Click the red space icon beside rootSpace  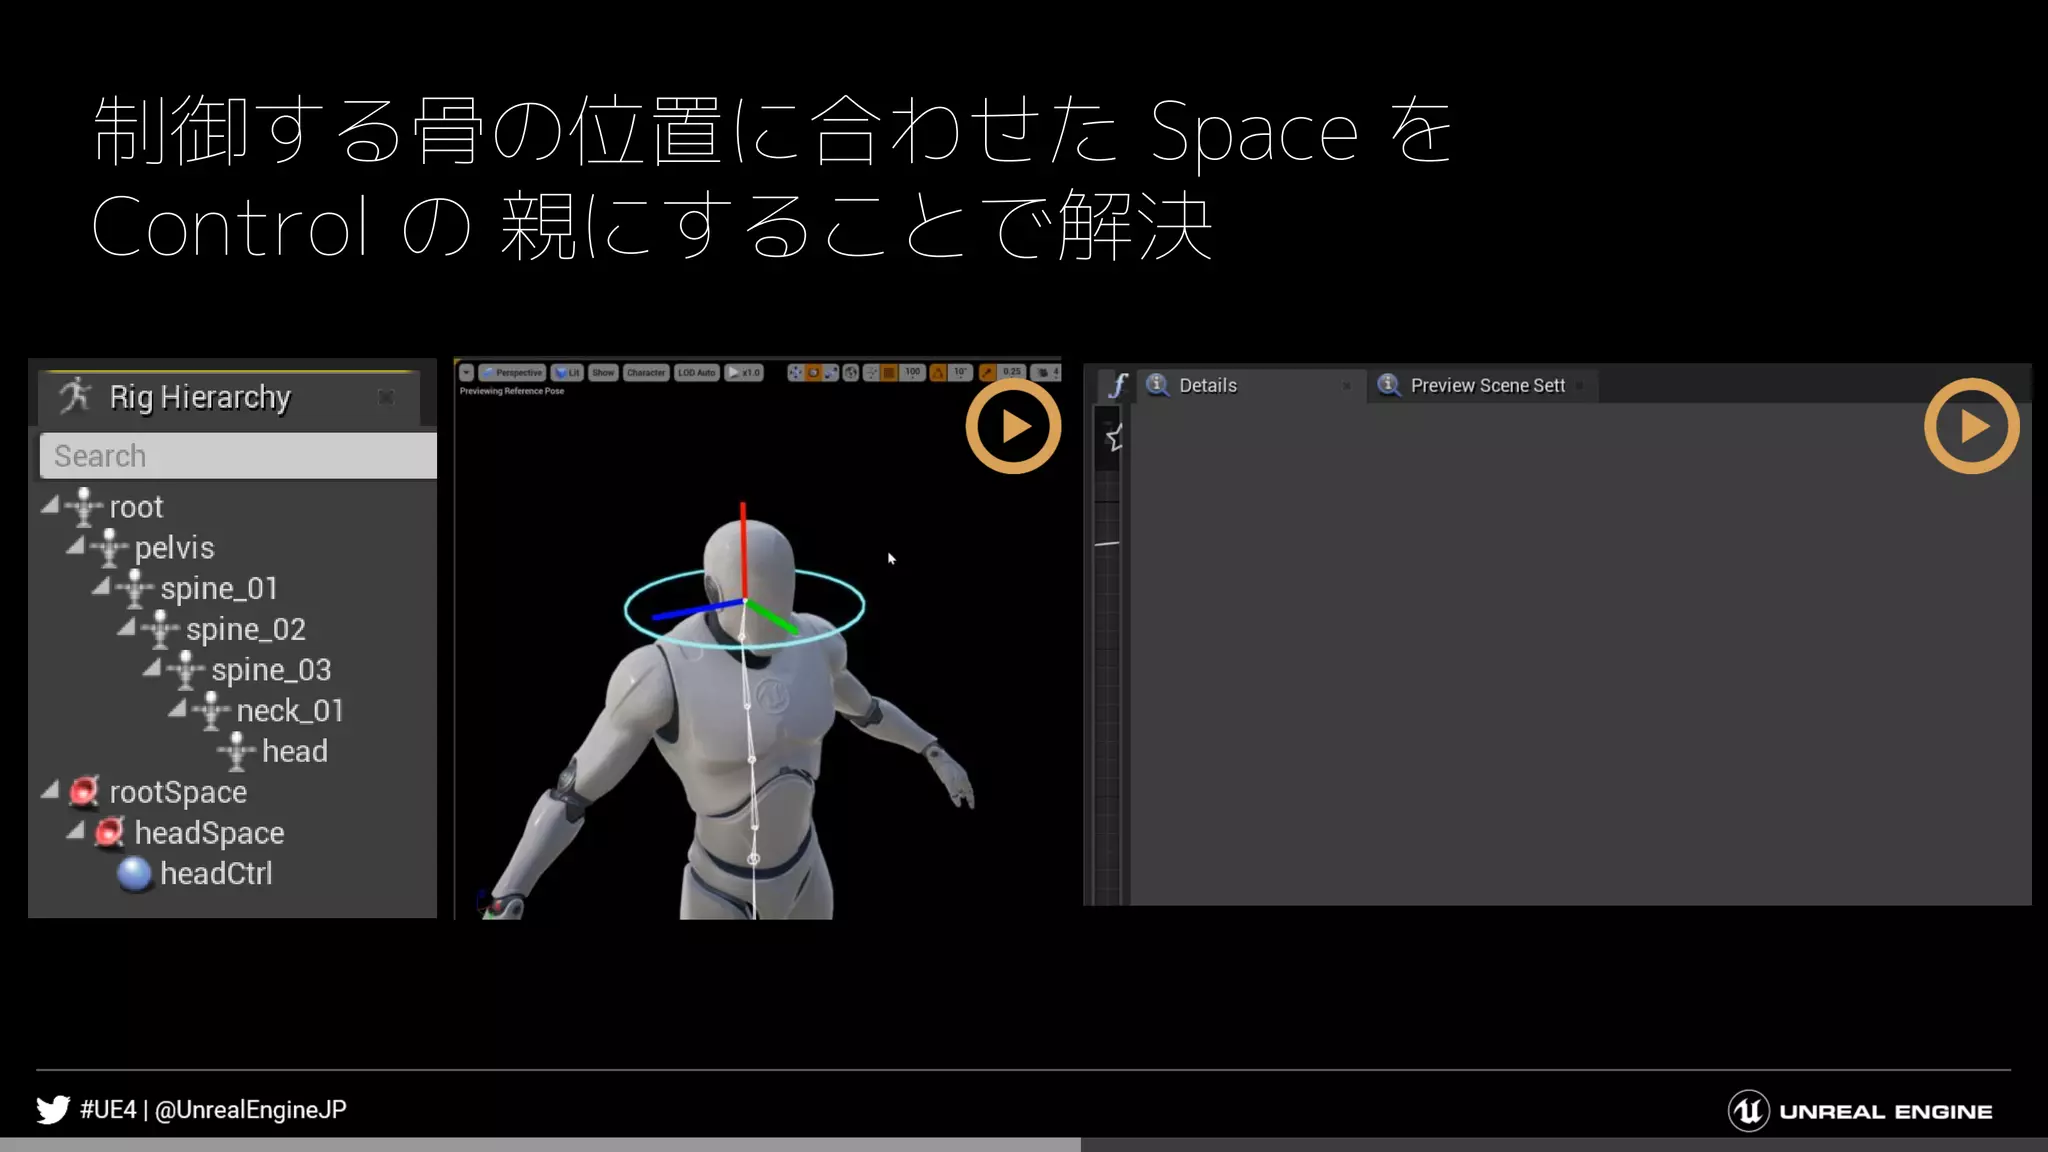tap(84, 792)
